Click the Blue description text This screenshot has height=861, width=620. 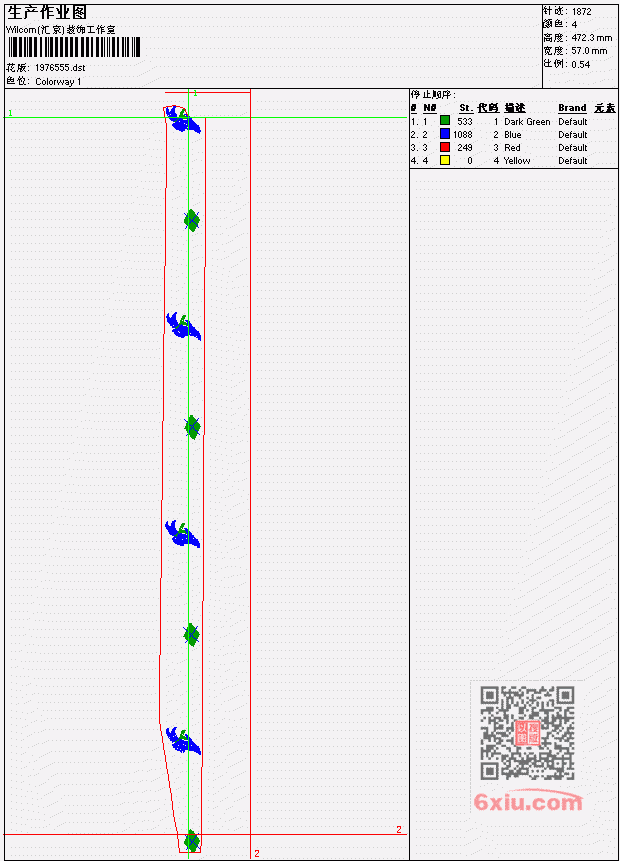pyautogui.click(x=513, y=135)
